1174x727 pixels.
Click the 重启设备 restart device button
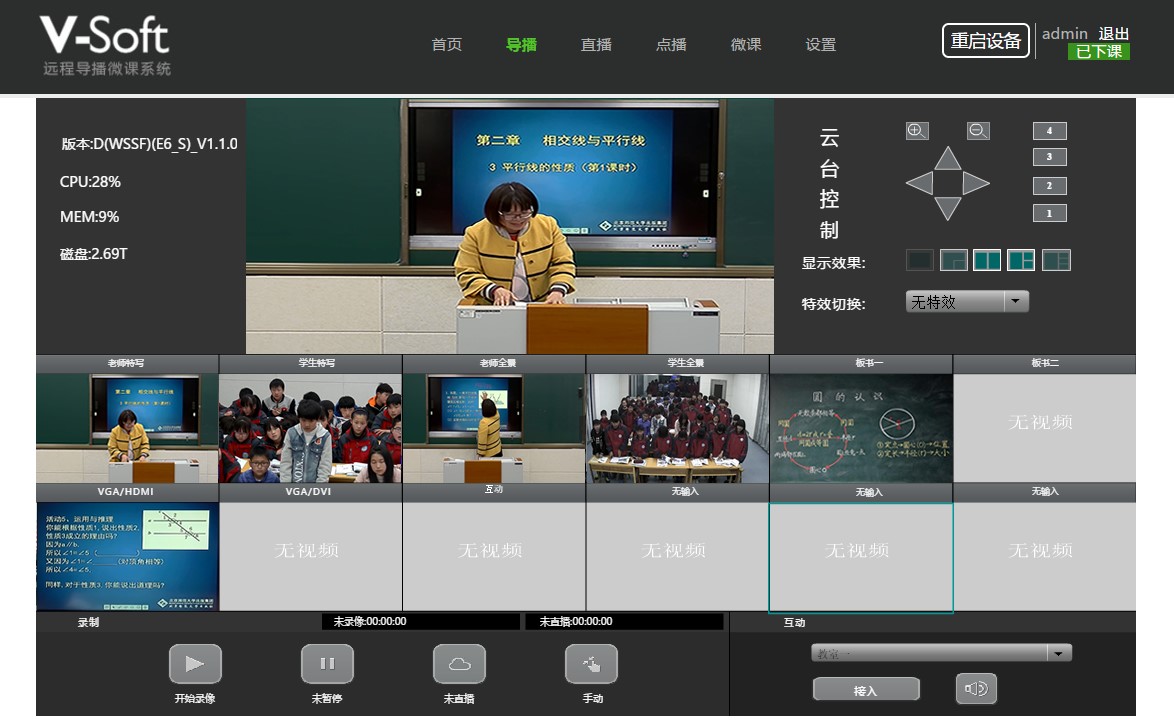985,40
